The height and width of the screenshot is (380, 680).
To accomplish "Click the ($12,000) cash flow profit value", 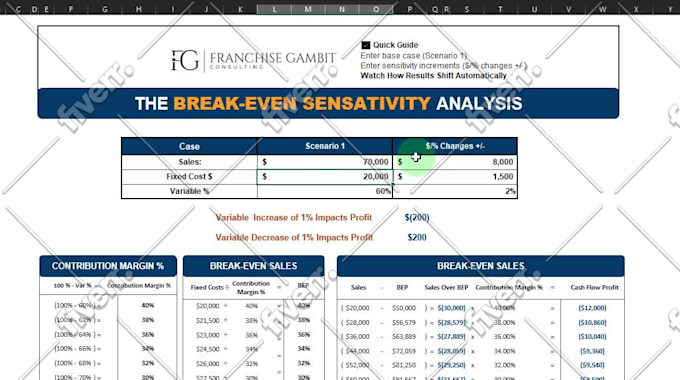I will click(x=592, y=308).
